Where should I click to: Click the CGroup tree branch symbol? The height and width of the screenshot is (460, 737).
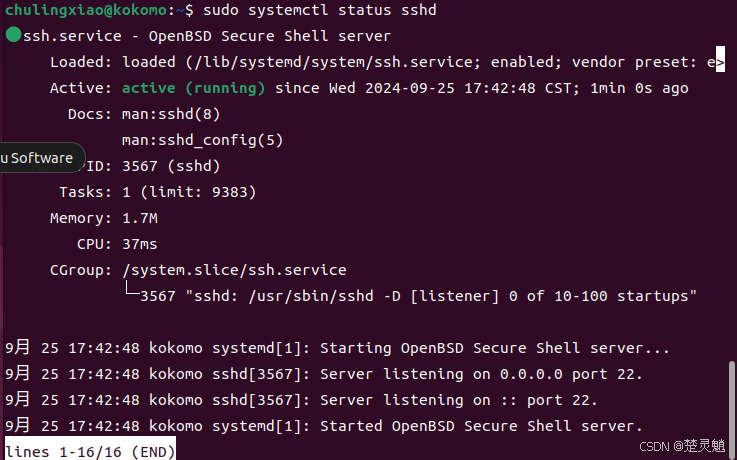(132, 288)
